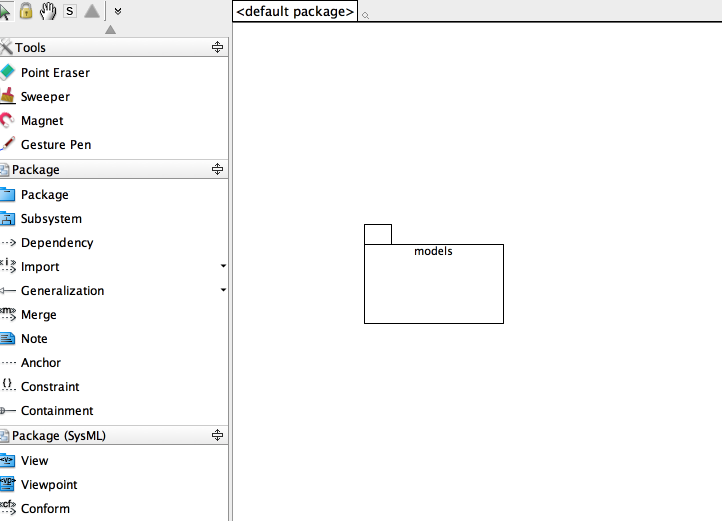The height and width of the screenshot is (521, 722).
Task: Open the Generalization tool dropdown arrow
Action: tap(223, 290)
